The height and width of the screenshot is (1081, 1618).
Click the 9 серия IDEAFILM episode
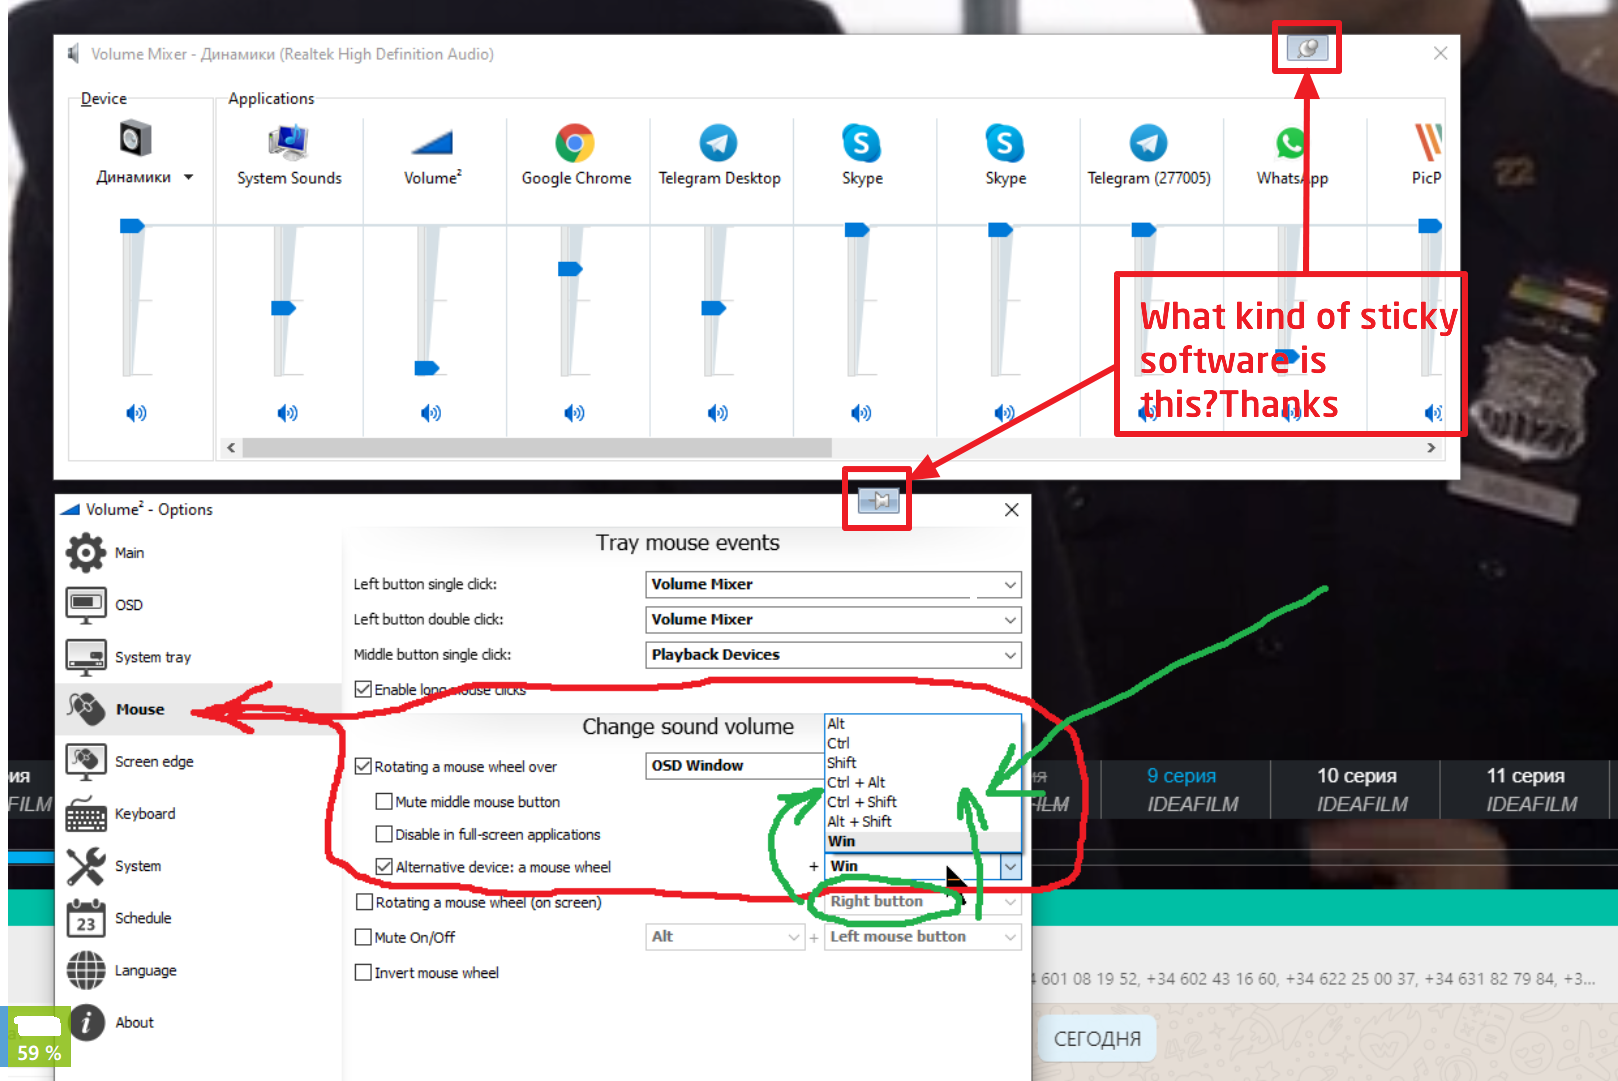click(1186, 789)
